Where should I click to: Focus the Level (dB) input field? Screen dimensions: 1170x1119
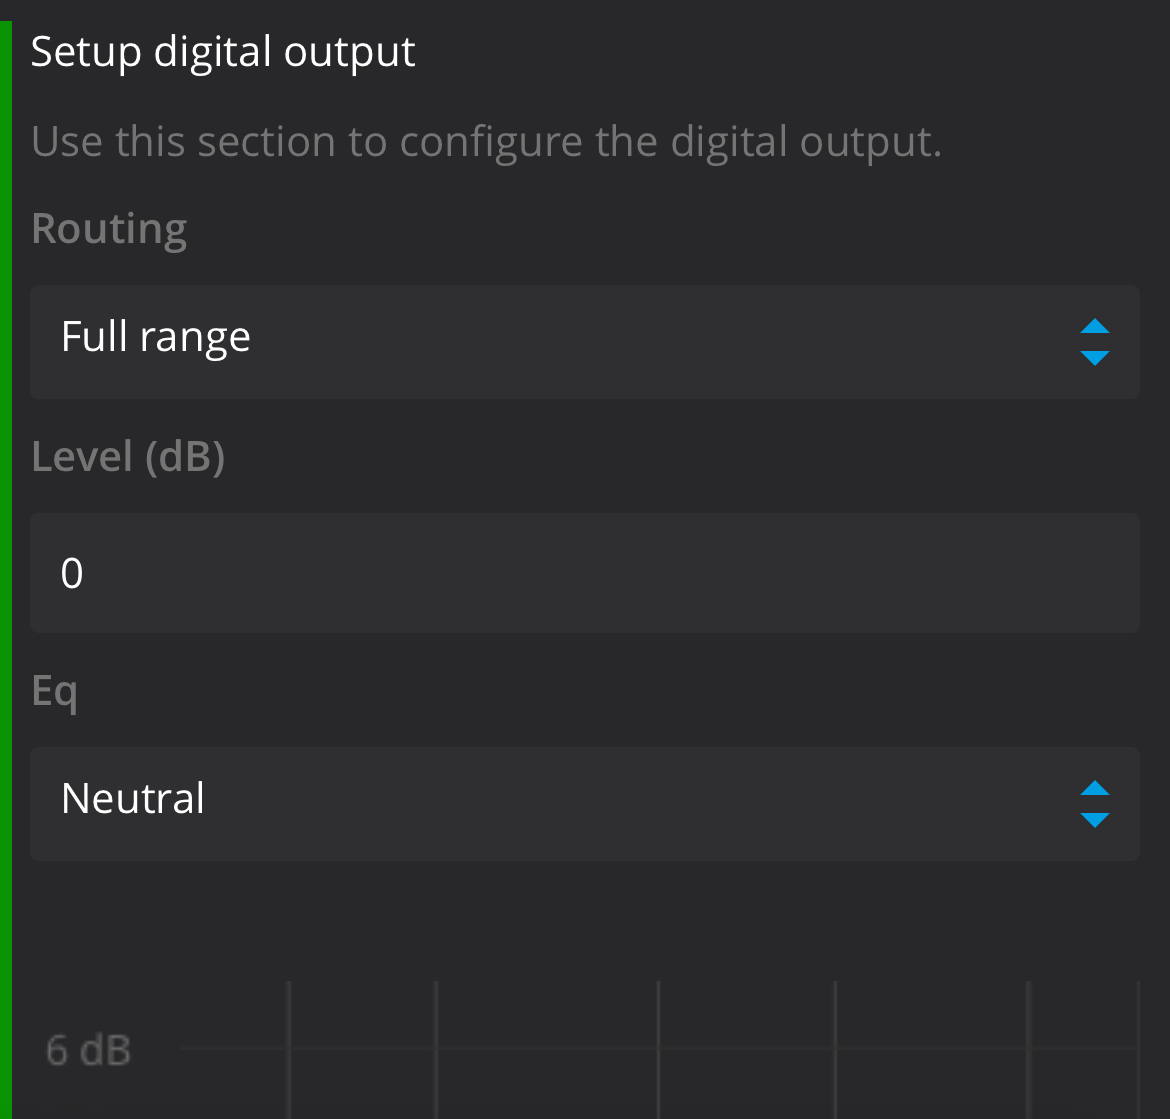584,573
